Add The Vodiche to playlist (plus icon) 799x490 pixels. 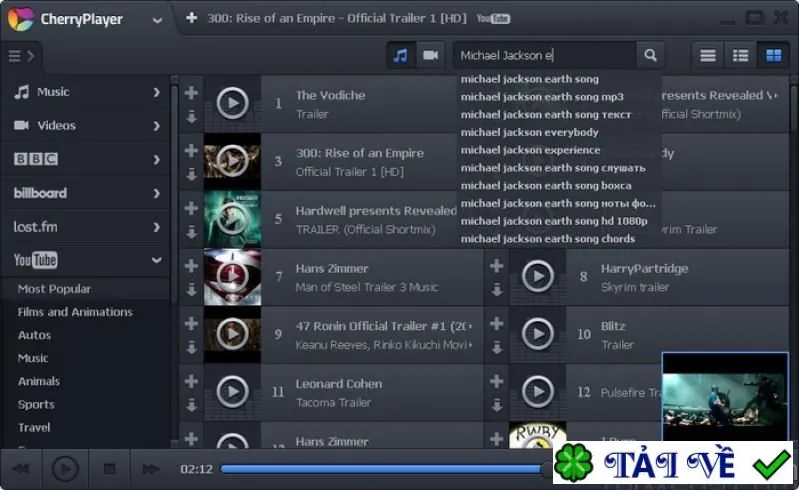tap(191, 93)
